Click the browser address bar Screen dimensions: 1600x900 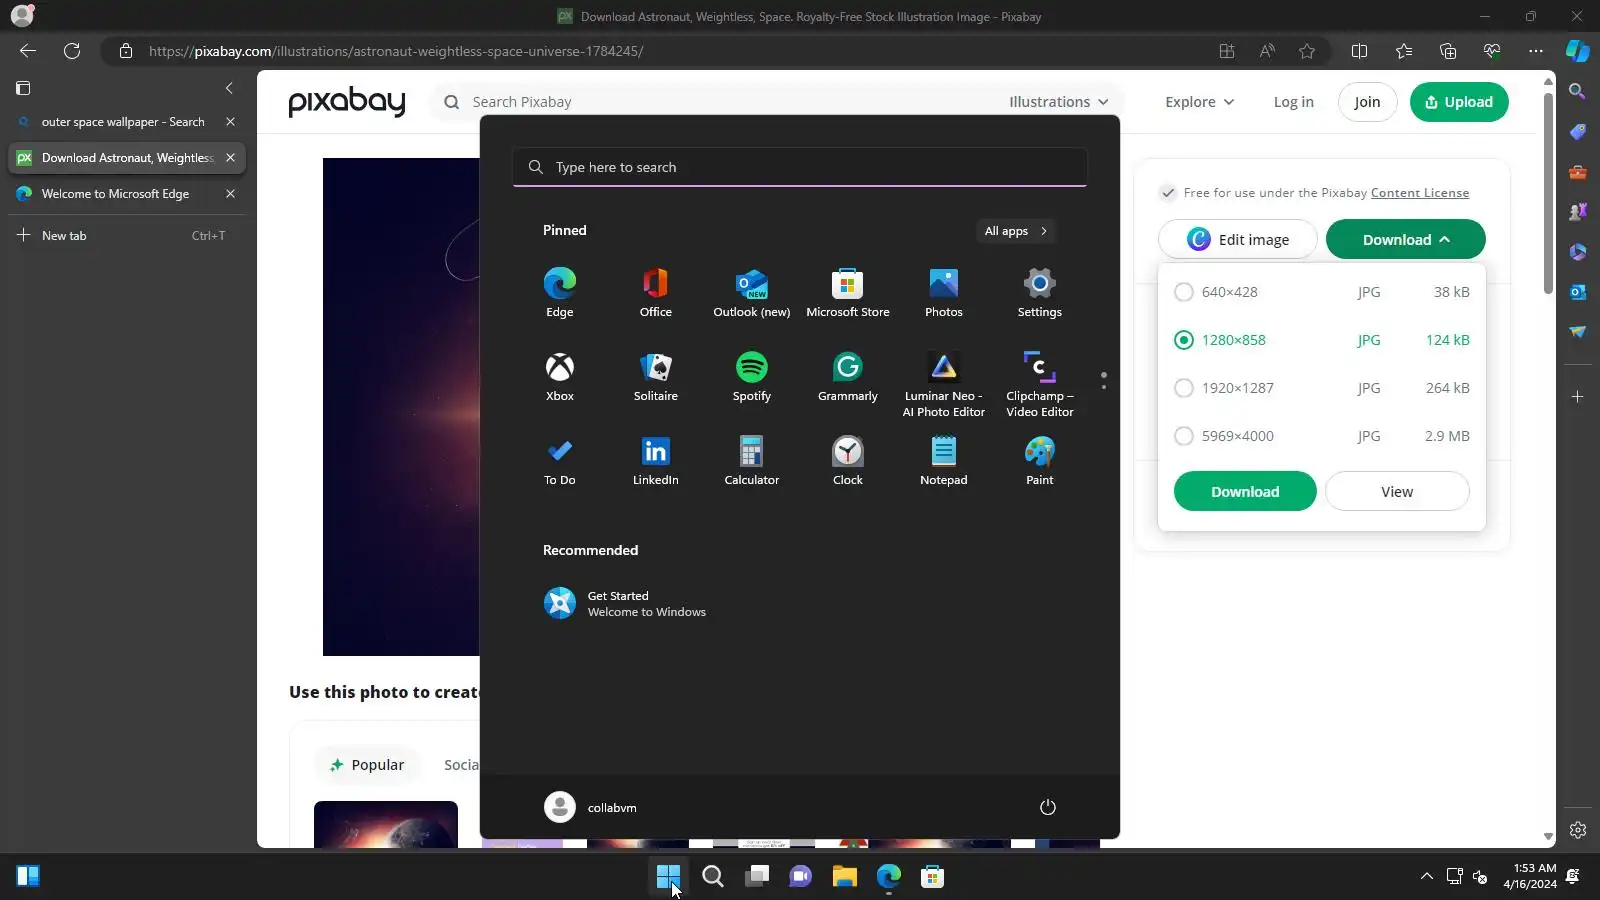660,51
